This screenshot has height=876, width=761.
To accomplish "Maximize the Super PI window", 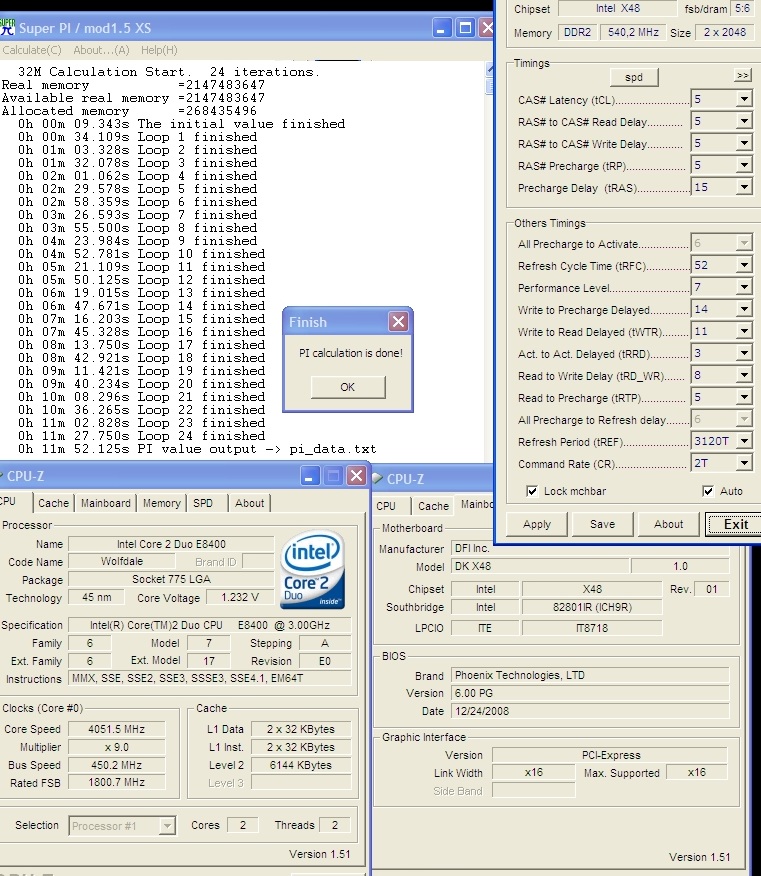I will (465, 28).
